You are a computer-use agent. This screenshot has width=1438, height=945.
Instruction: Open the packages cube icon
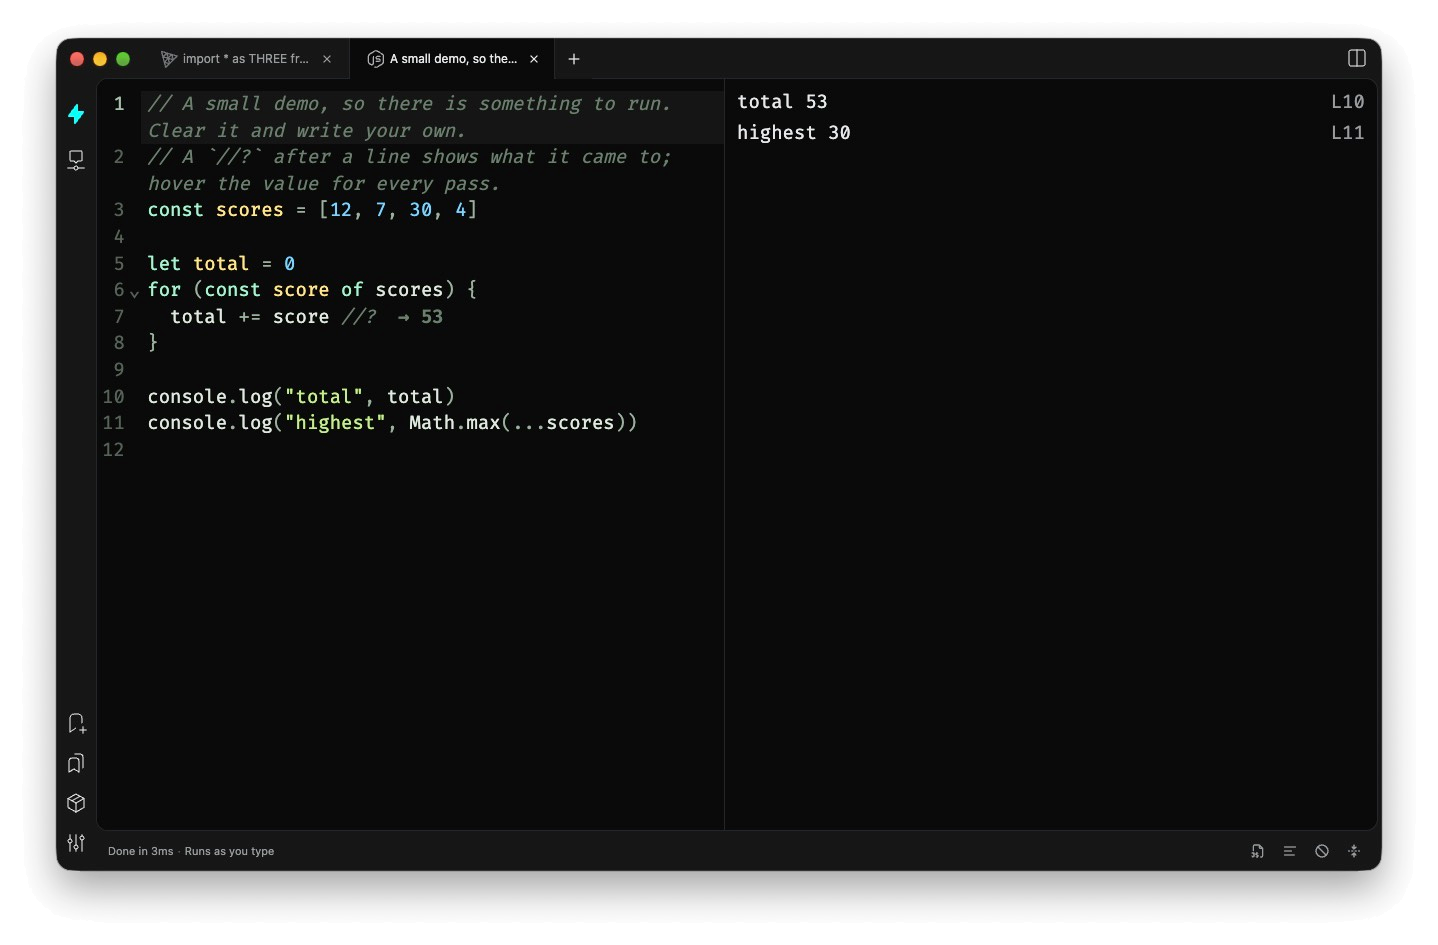(x=76, y=803)
